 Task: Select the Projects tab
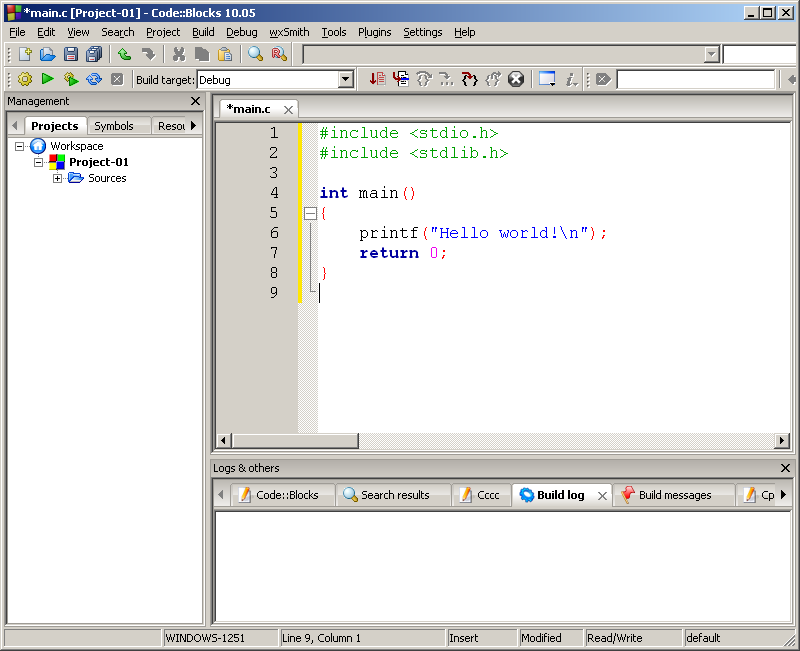(x=55, y=126)
